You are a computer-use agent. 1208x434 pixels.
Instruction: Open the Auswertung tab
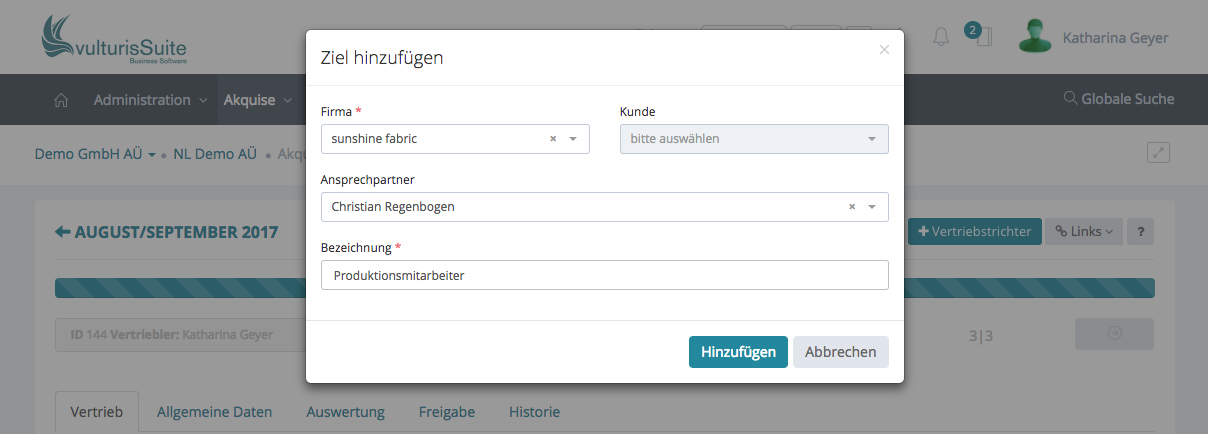coord(345,412)
